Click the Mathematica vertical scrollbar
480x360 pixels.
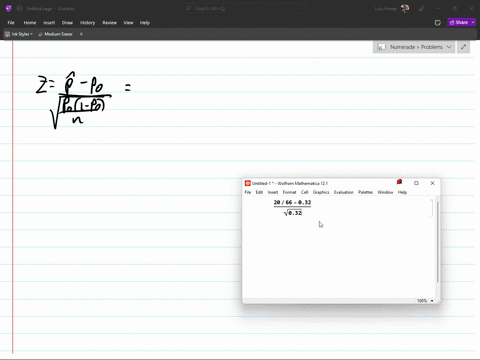click(437, 242)
